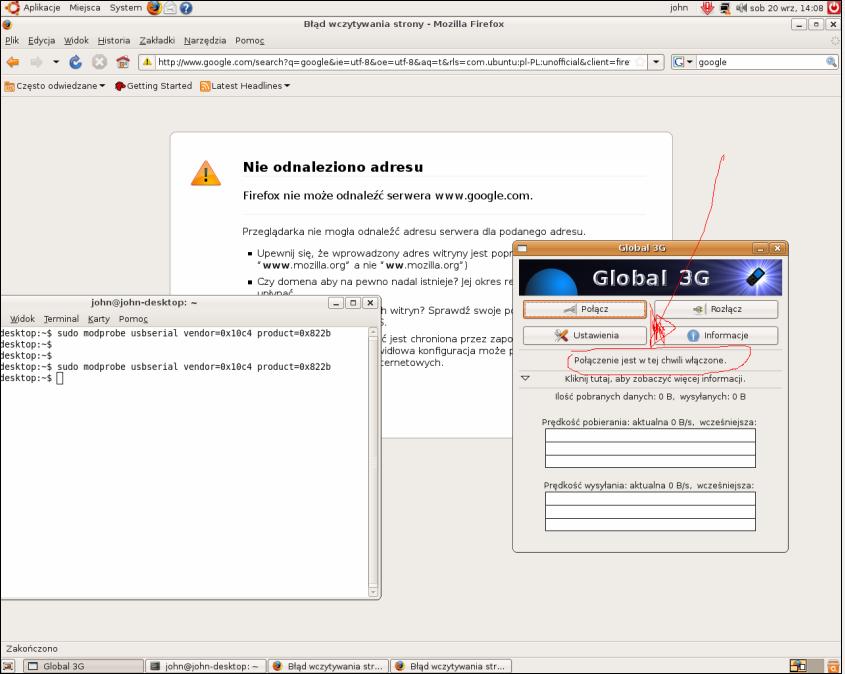This screenshot has width=845, height=674.
Task: Click the search magnifier icon
Action: (831, 62)
